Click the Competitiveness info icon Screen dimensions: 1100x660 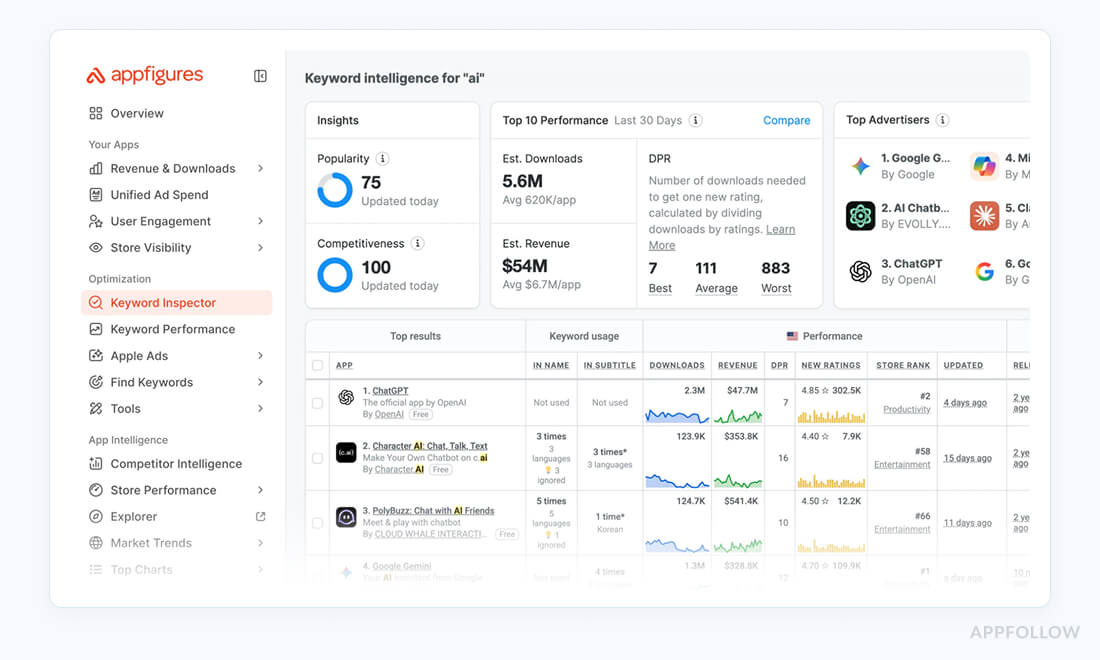[418, 244]
